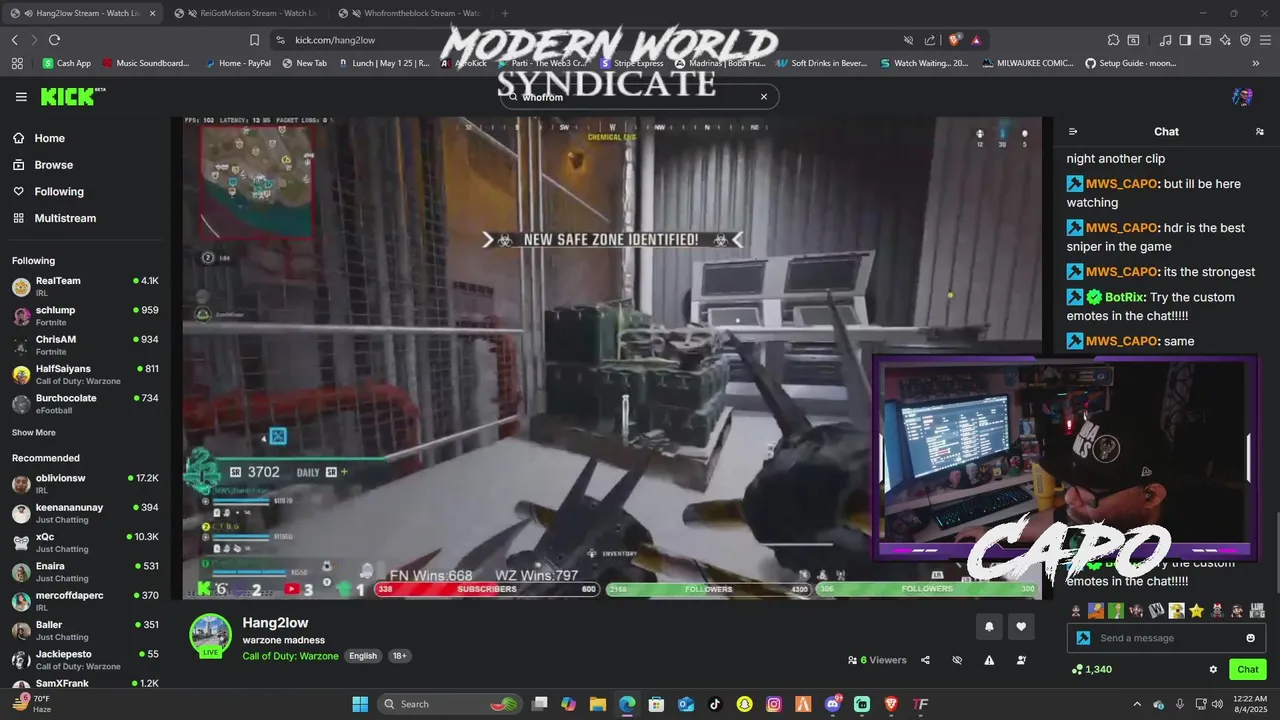Open schlump Fortnite channel
The height and width of the screenshot is (720, 1280).
click(x=85, y=315)
